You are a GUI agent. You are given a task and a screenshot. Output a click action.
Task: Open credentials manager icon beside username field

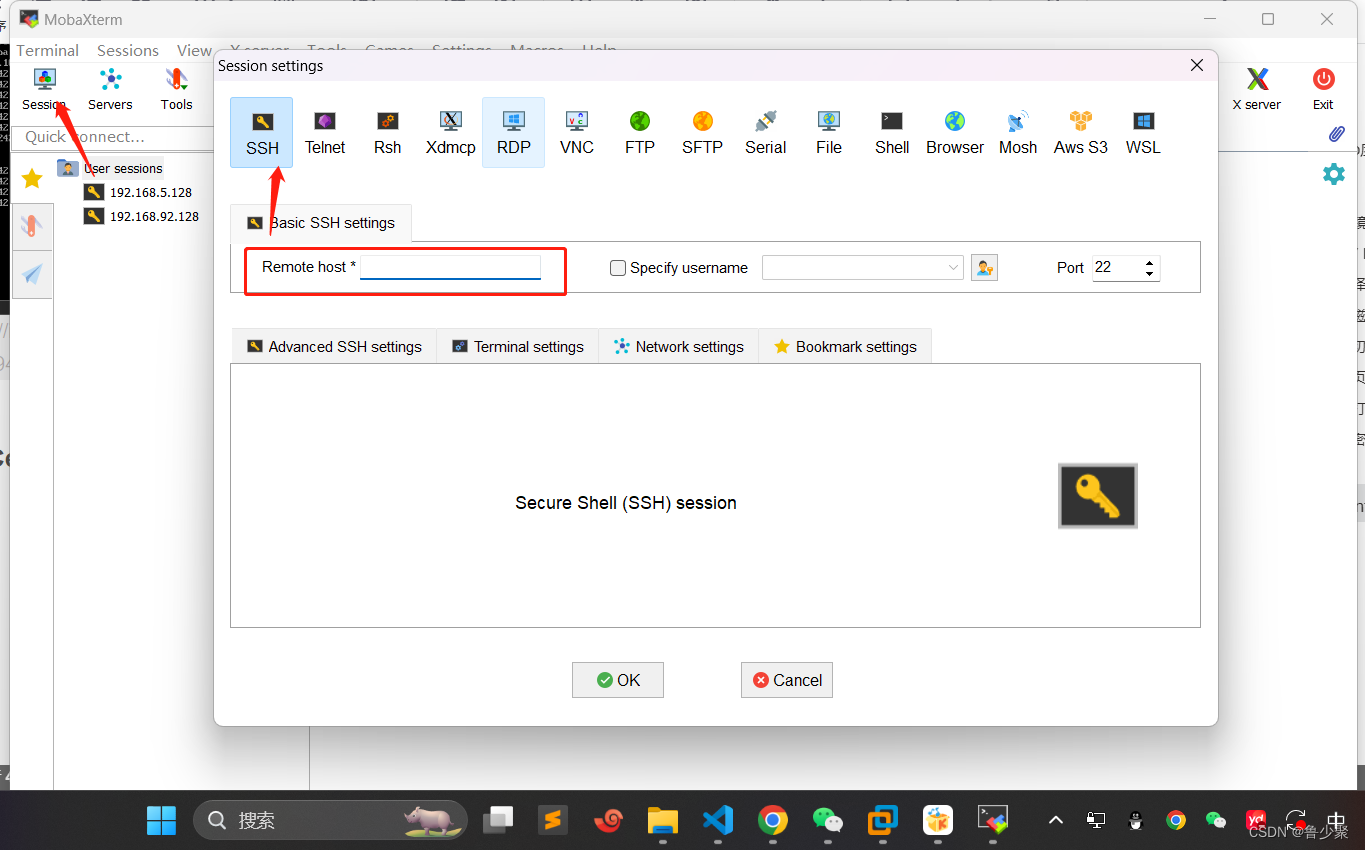point(984,268)
